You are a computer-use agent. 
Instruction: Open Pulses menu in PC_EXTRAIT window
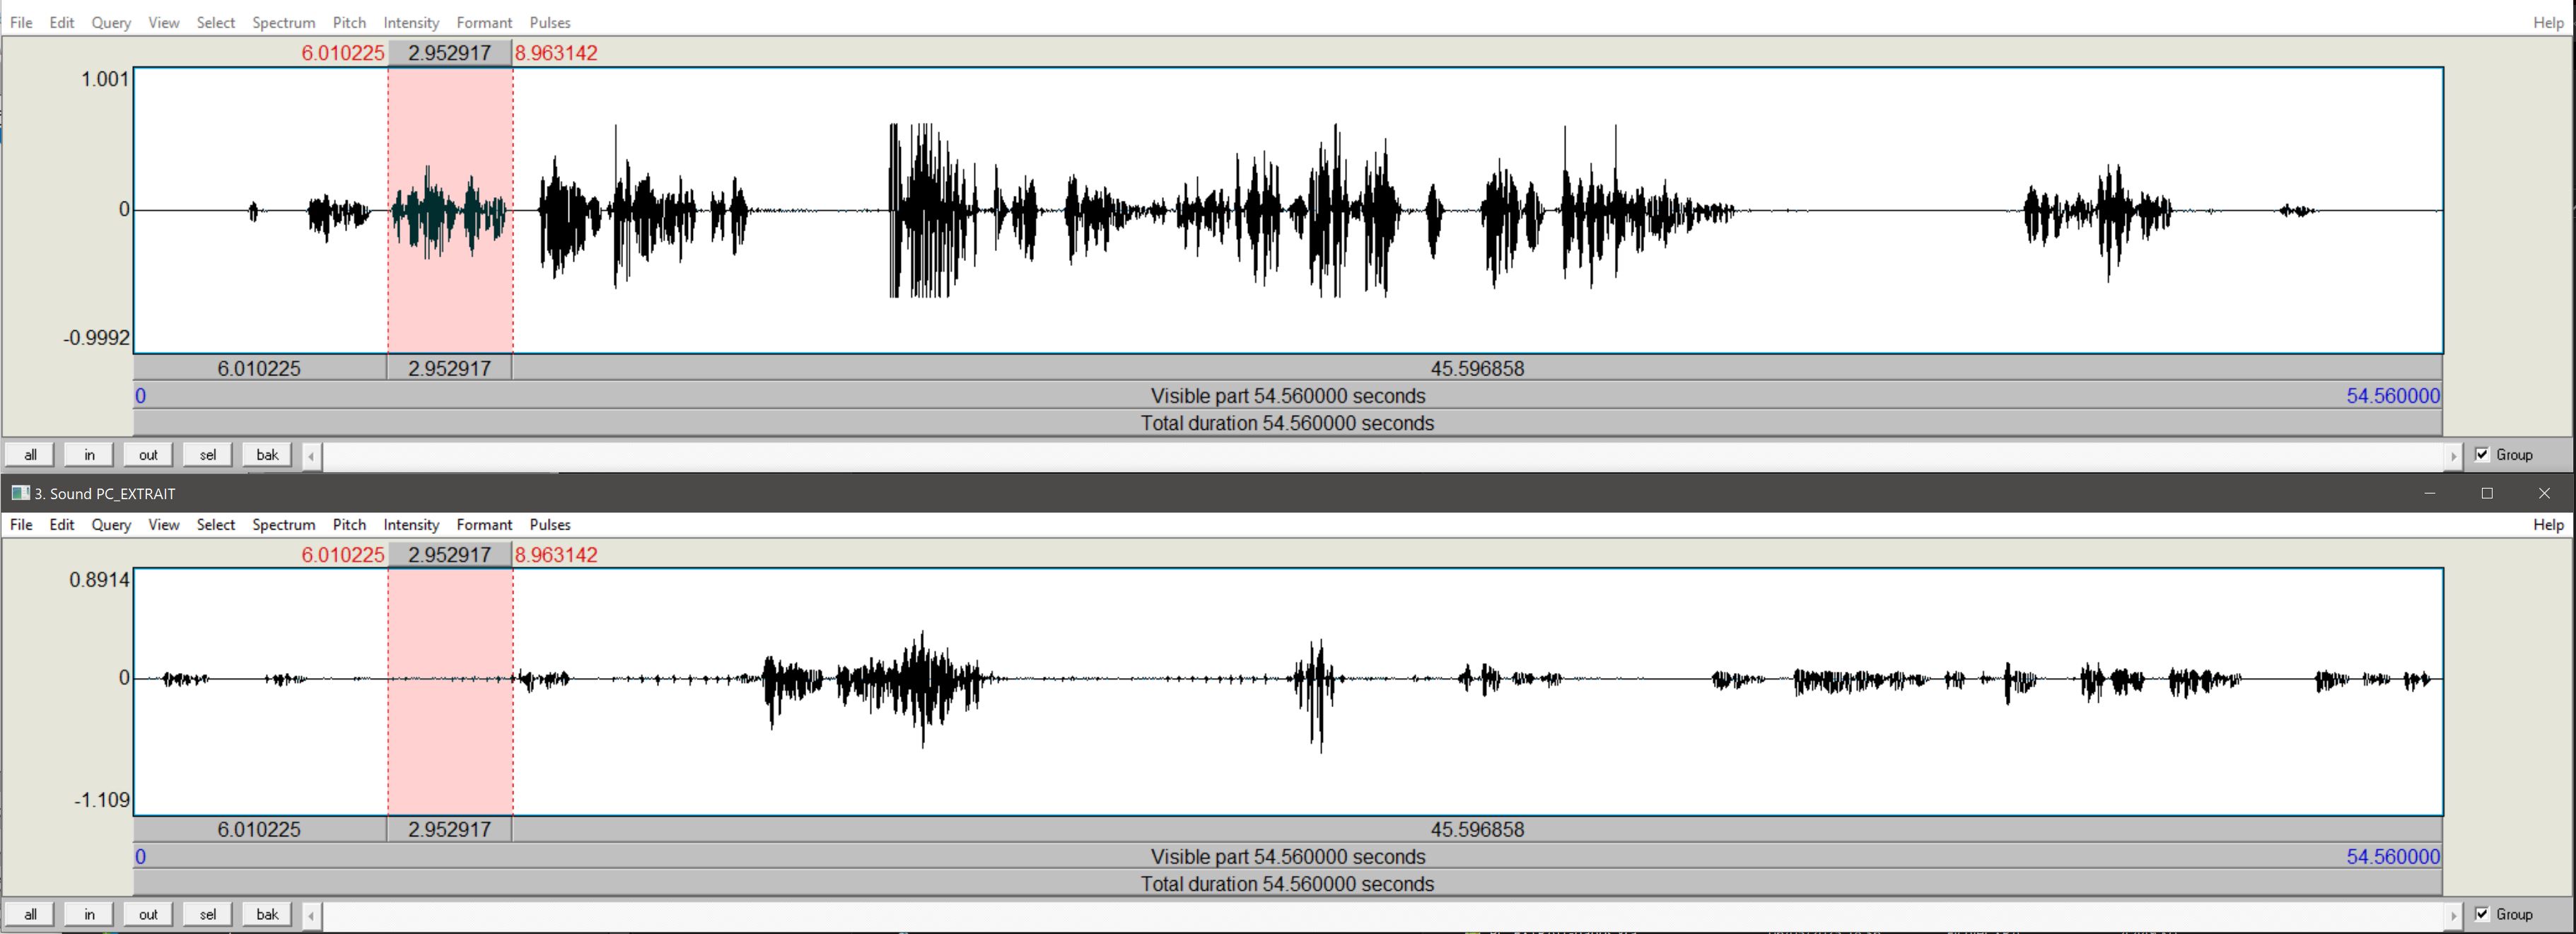coord(550,524)
